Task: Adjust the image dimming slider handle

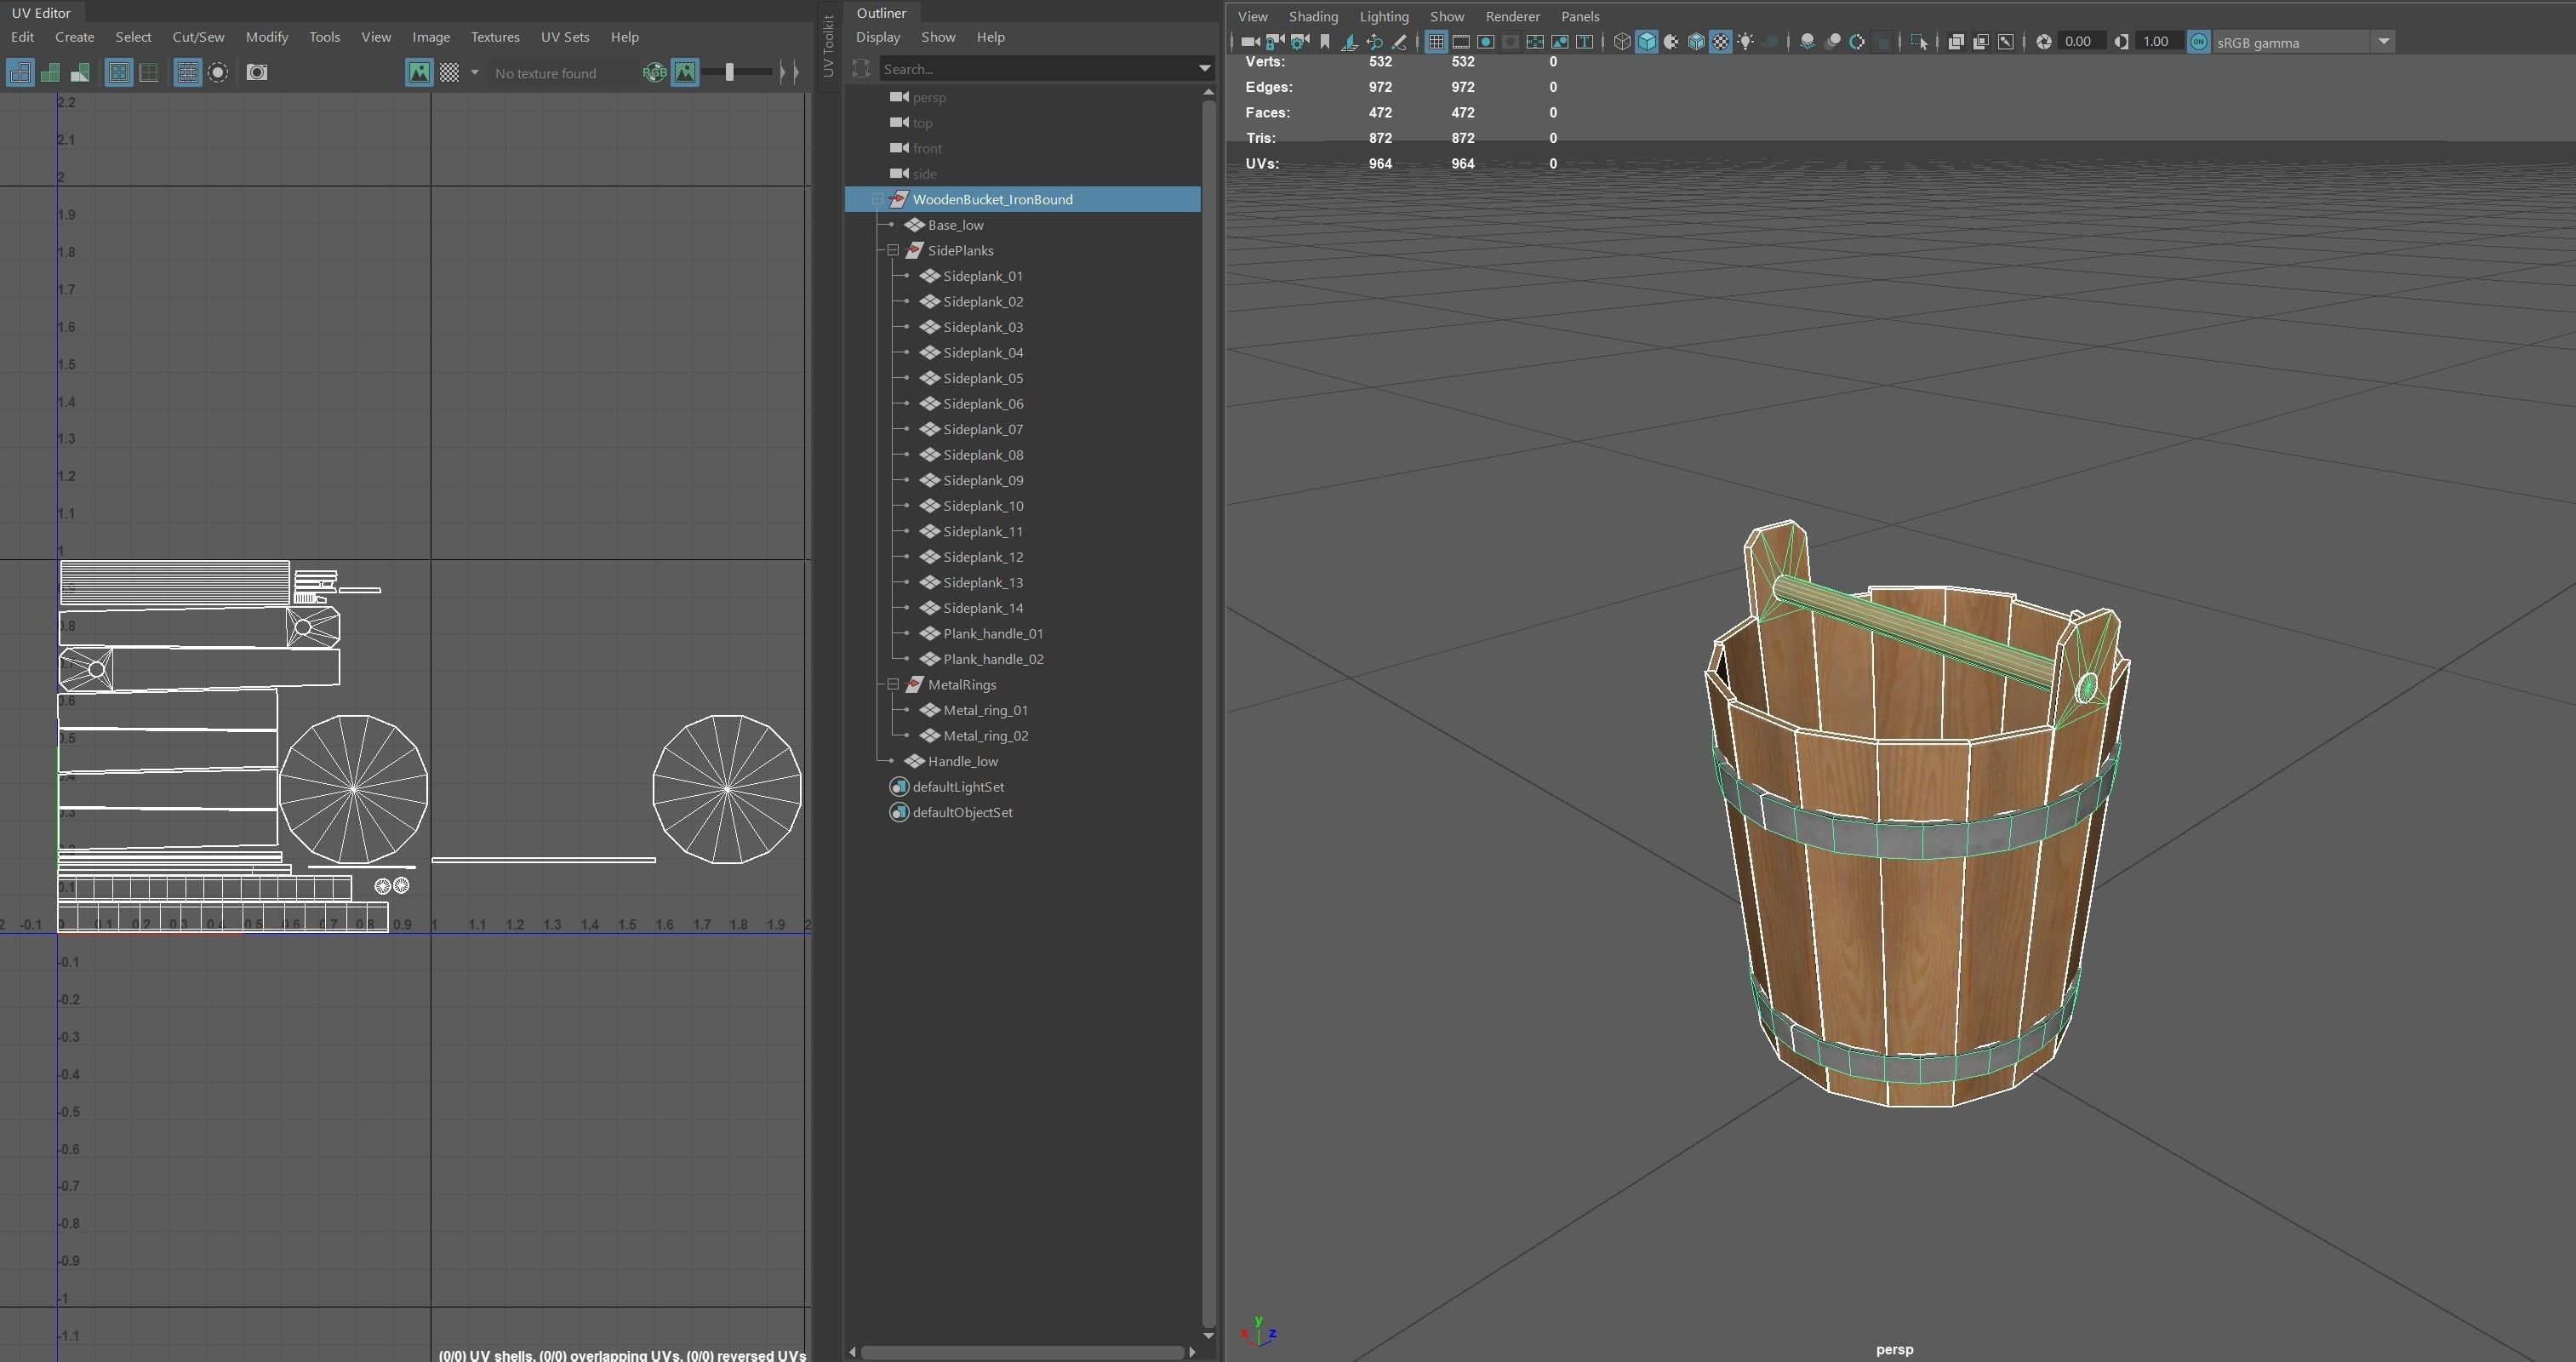Action: [730, 72]
